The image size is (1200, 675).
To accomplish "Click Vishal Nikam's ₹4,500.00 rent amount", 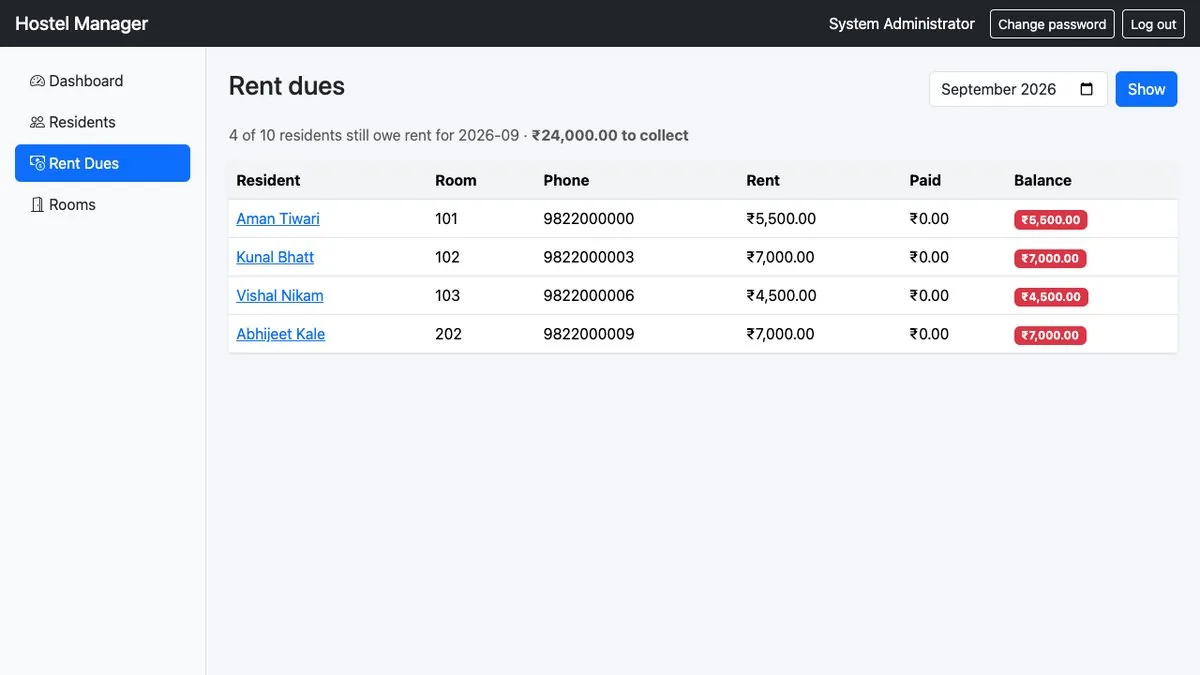I will click(x=781, y=296).
